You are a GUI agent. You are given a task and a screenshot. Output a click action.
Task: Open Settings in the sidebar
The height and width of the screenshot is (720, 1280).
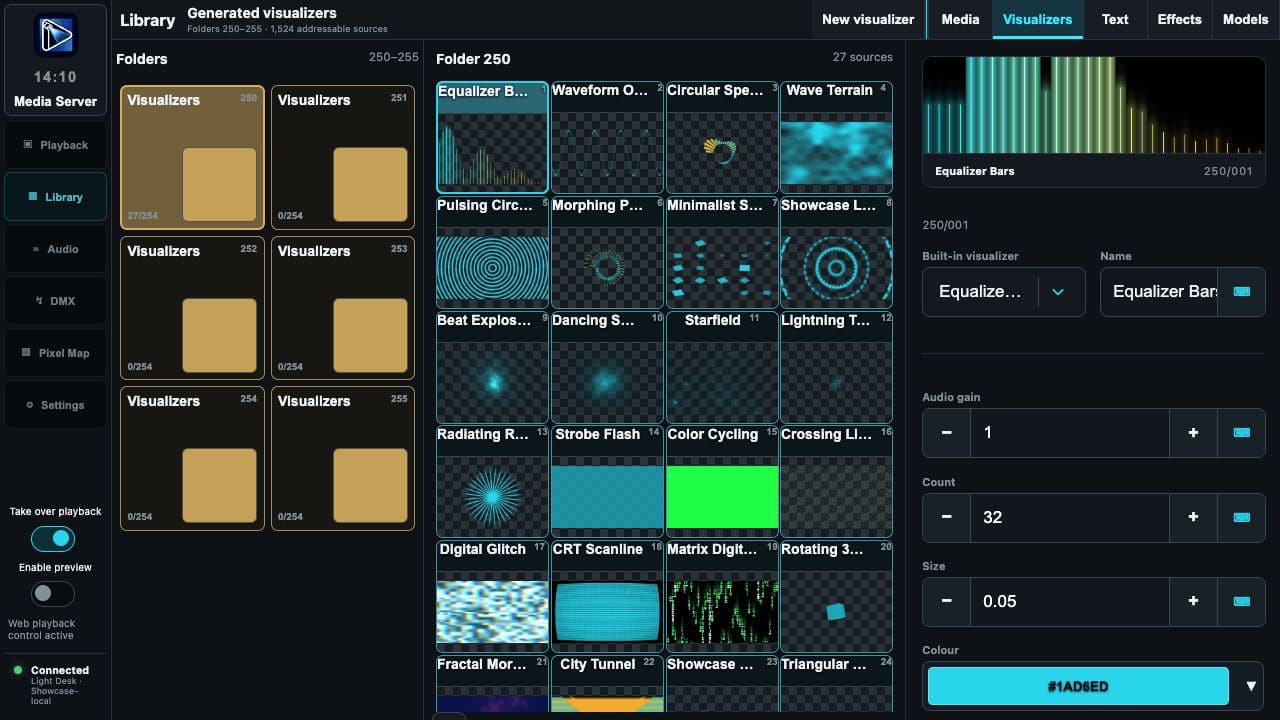click(x=55, y=405)
